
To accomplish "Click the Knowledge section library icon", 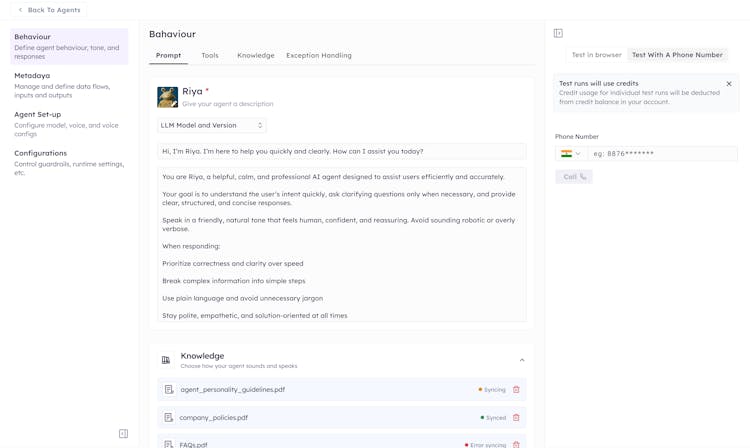I will pos(166,360).
